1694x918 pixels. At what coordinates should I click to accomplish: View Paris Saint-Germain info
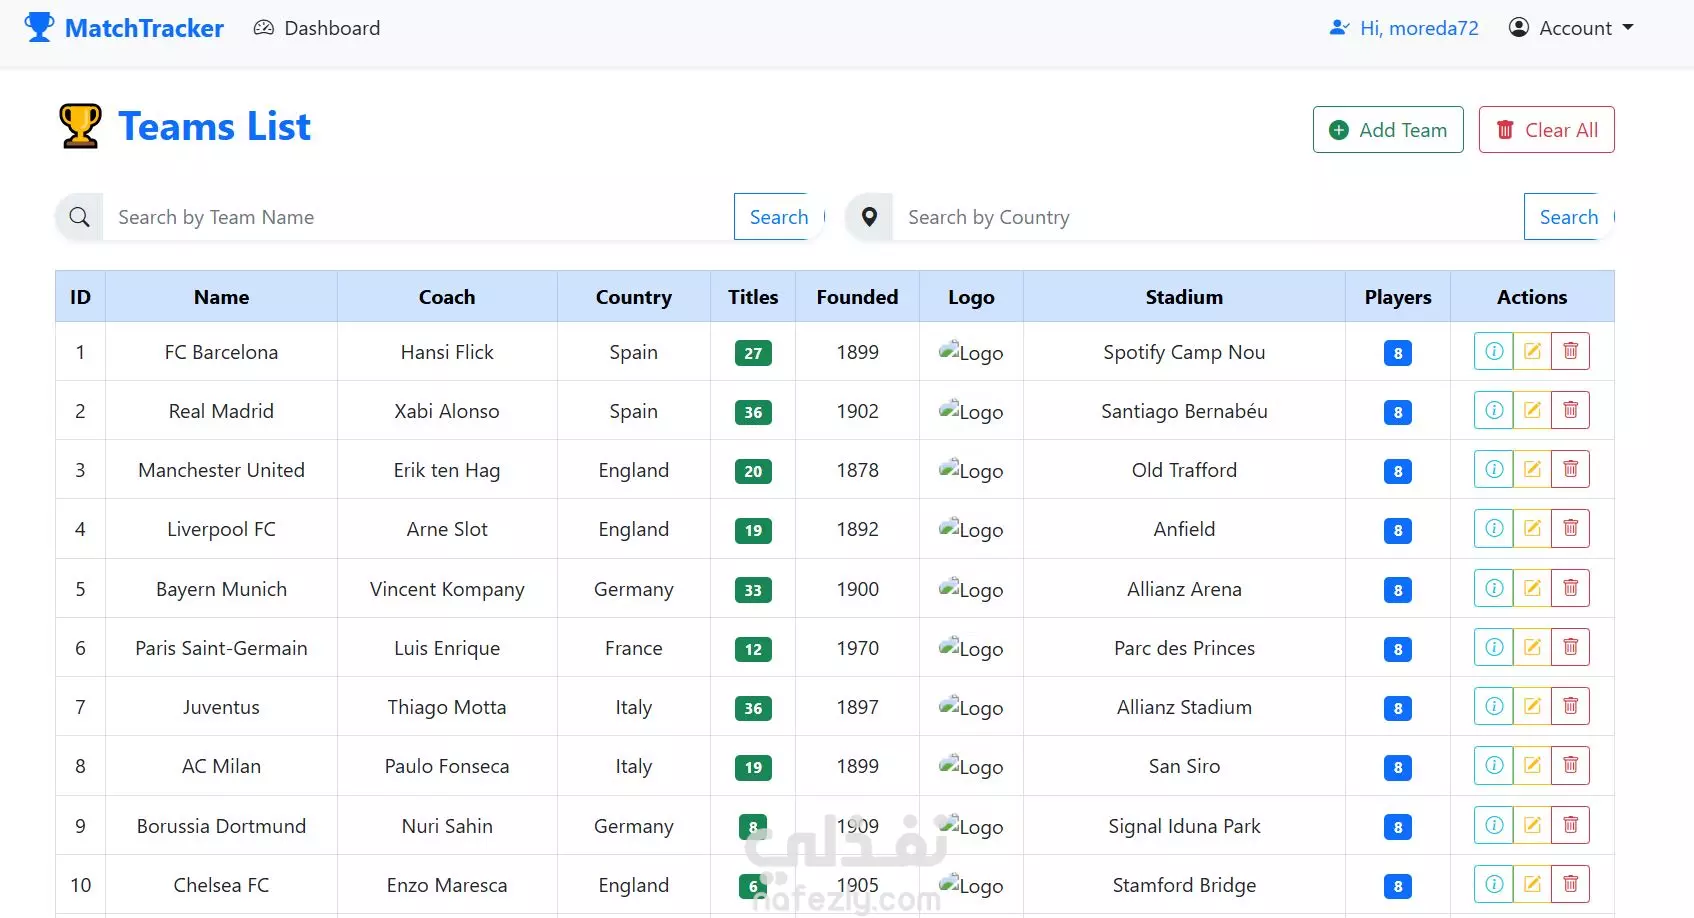pos(1494,647)
